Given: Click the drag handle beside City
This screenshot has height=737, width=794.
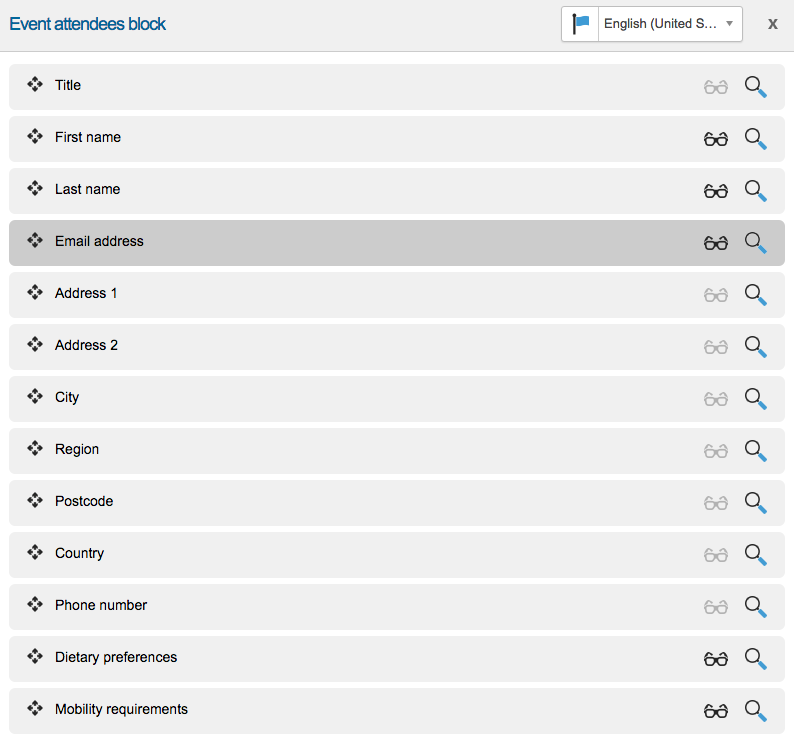Looking at the screenshot, I should pyautogui.click(x=35, y=397).
